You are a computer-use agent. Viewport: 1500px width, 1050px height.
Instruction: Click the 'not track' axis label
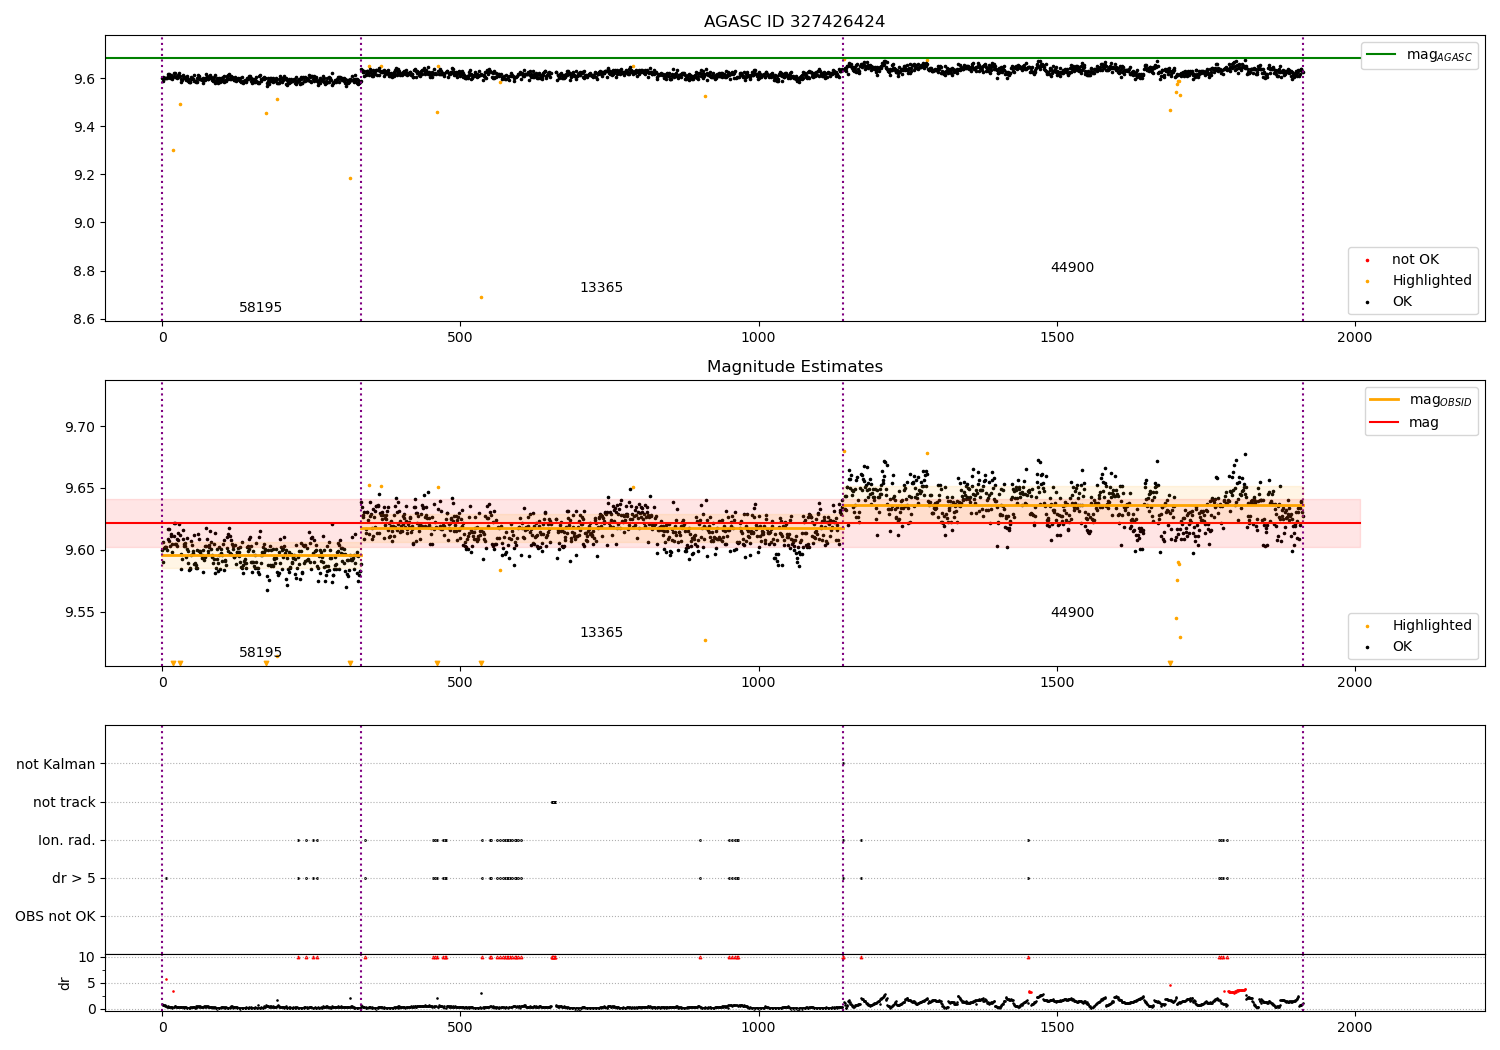[64, 803]
